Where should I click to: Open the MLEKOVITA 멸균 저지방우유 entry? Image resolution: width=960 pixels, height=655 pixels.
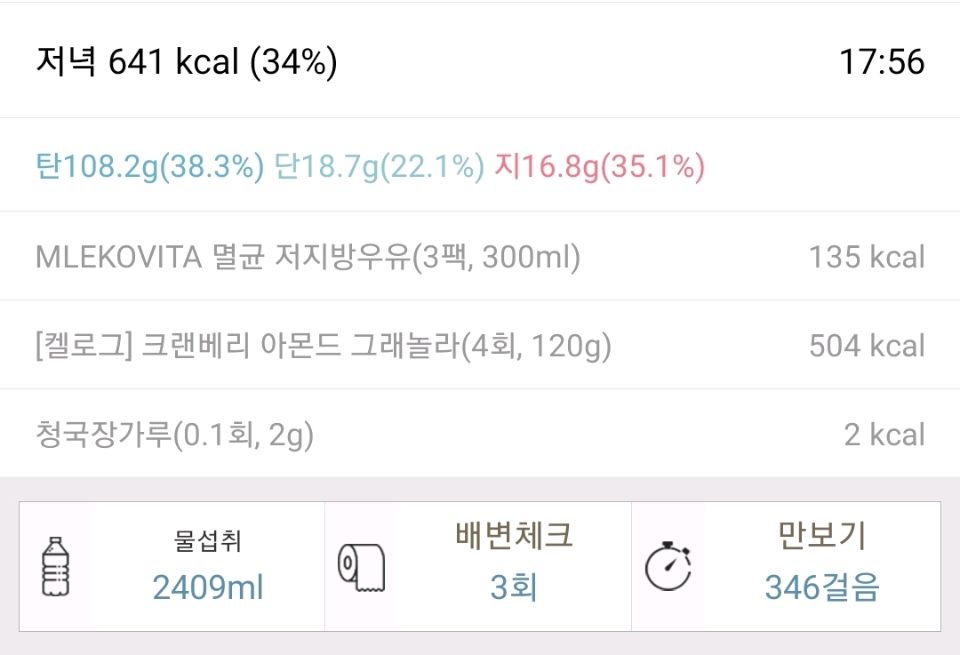(x=480, y=256)
